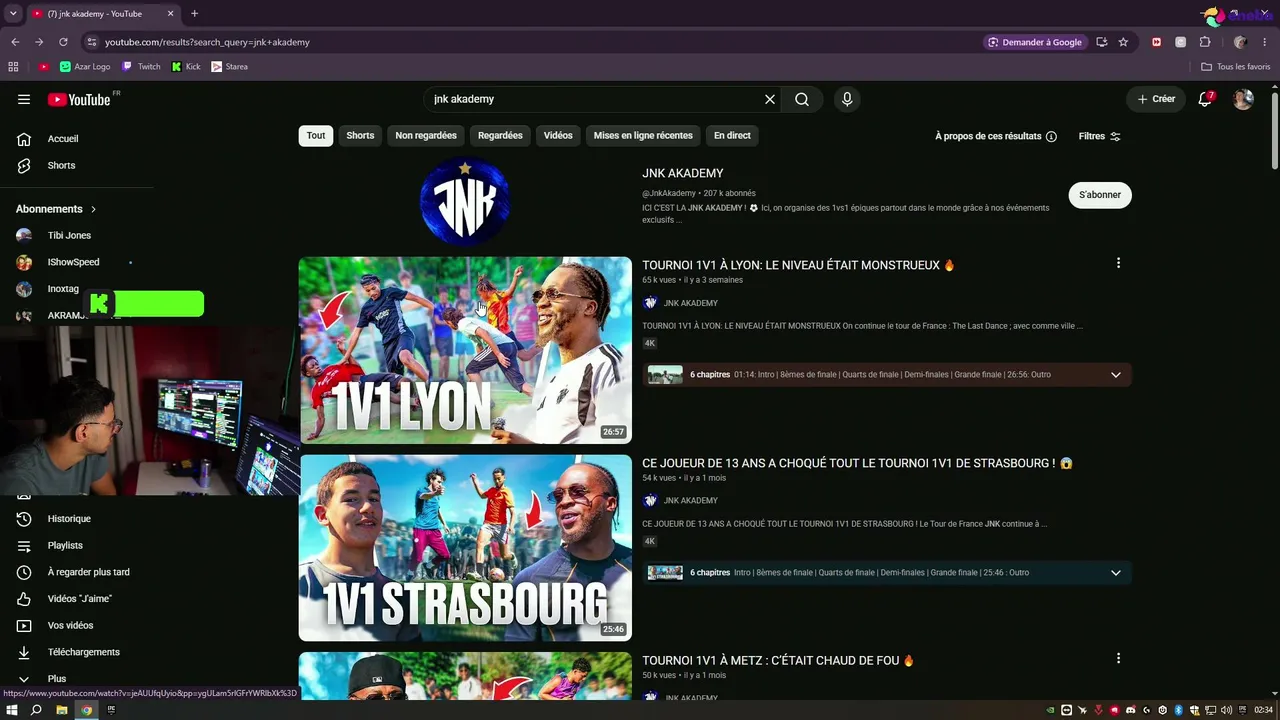
Task: Open the TOURNOI 1V1 À LYON video title
Action: (x=799, y=265)
